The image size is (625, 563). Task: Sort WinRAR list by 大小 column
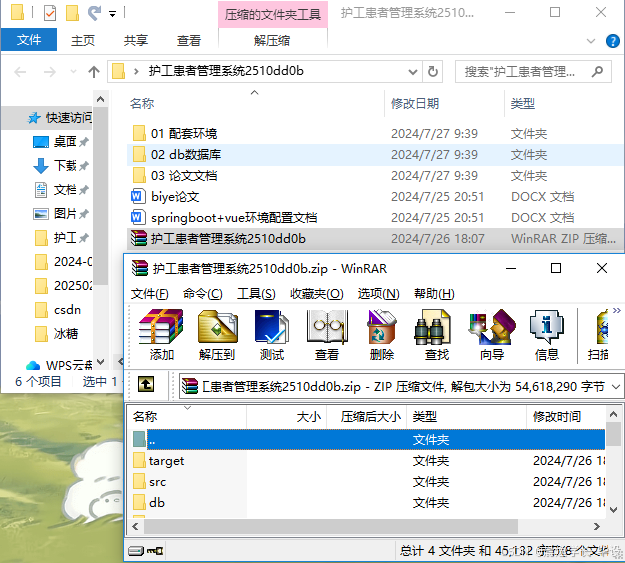(308, 417)
